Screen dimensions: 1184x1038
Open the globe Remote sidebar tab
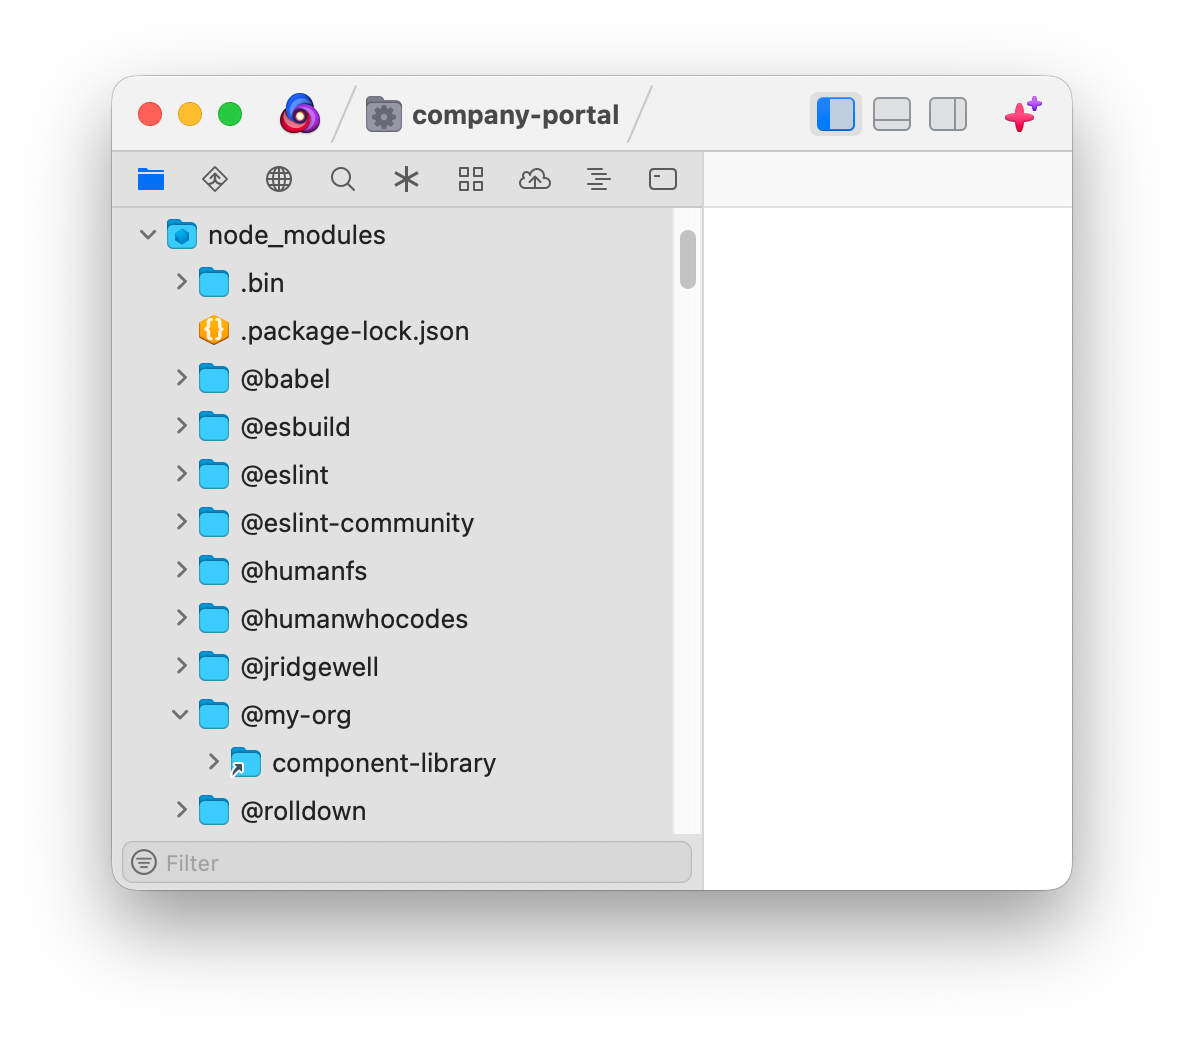(x=279, y=179)
